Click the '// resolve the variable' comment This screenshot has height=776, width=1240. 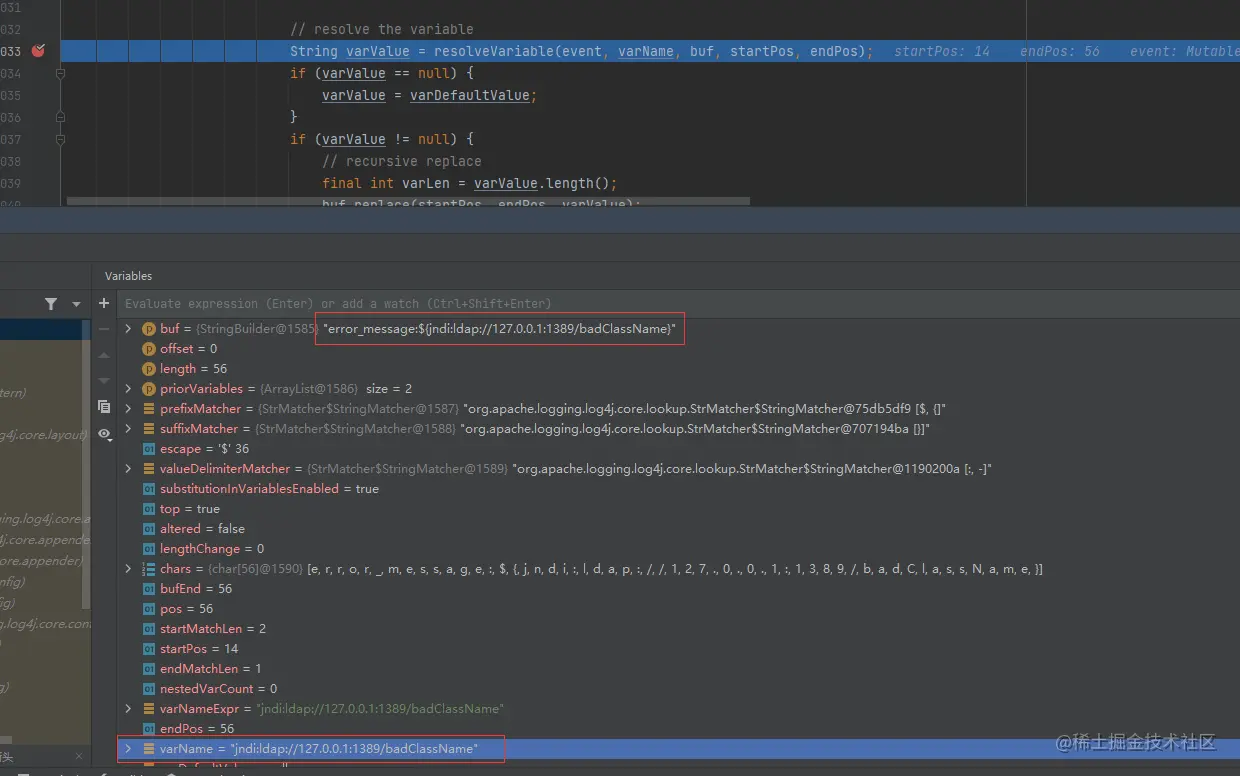[x=382, y=29]
